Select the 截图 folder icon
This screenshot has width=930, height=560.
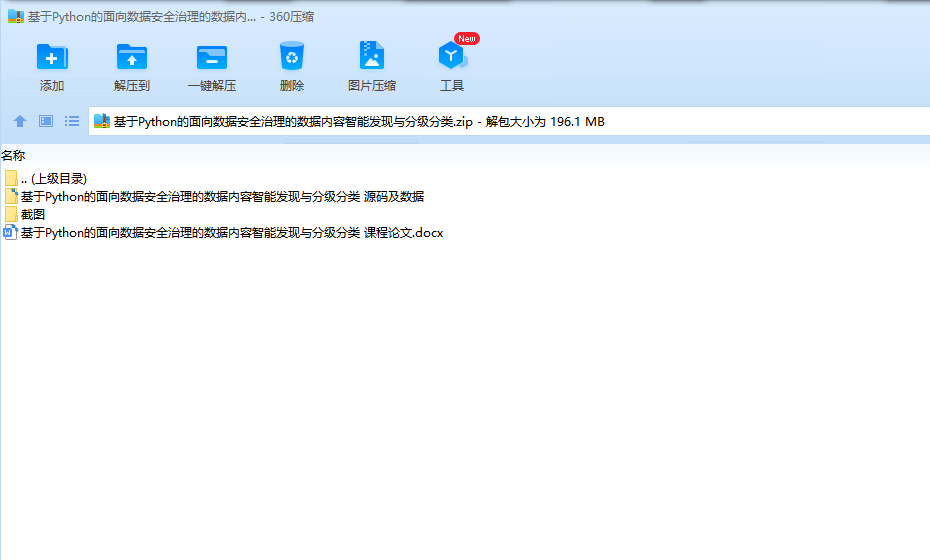11,214
